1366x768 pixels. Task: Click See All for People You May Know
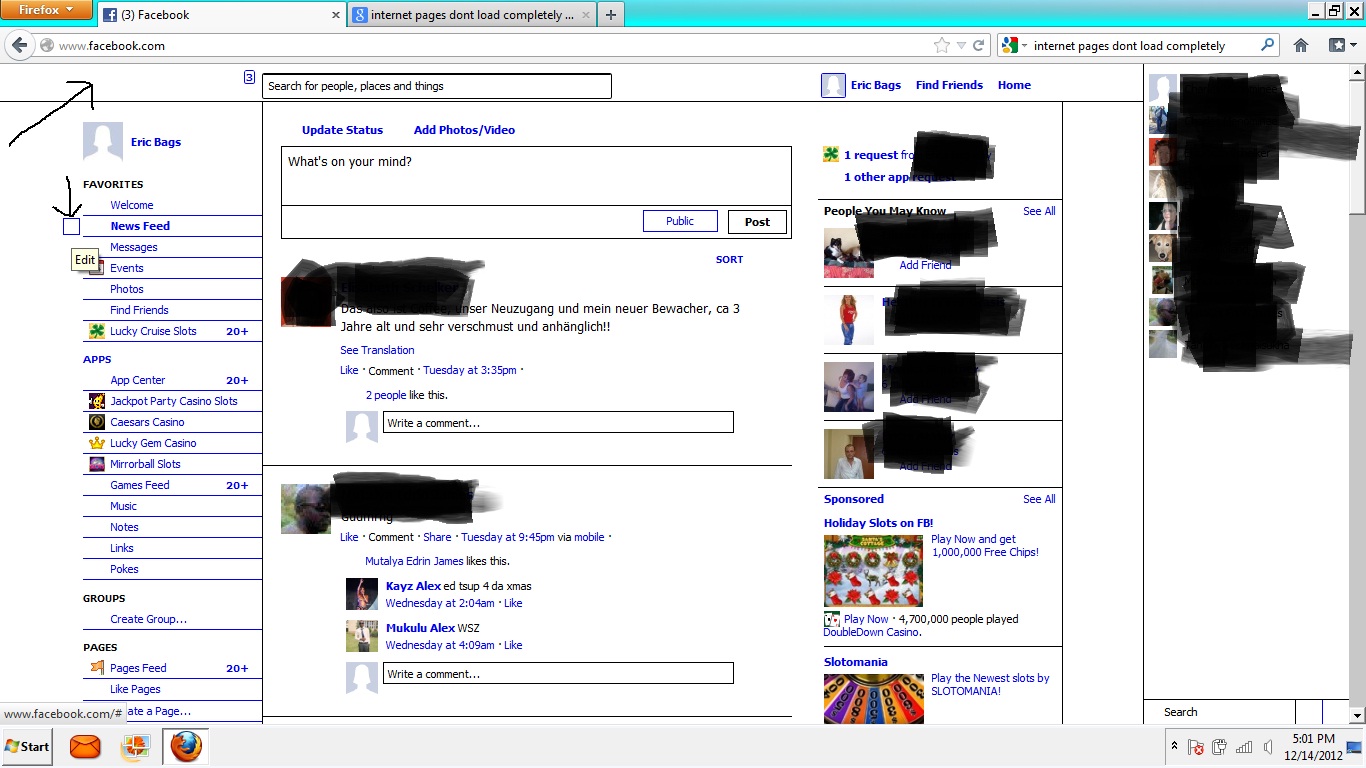click(x=1039, y=211)
